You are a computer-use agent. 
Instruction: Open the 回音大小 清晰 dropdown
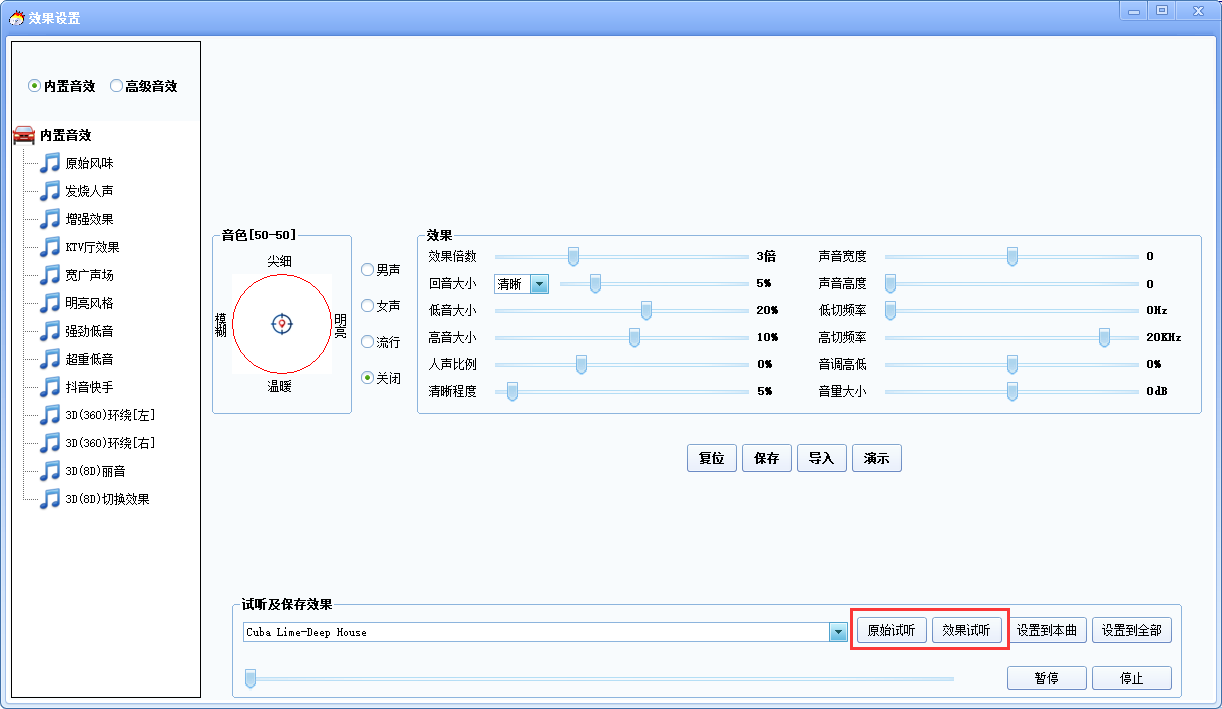pyautogui.click(x=539, y=284)
